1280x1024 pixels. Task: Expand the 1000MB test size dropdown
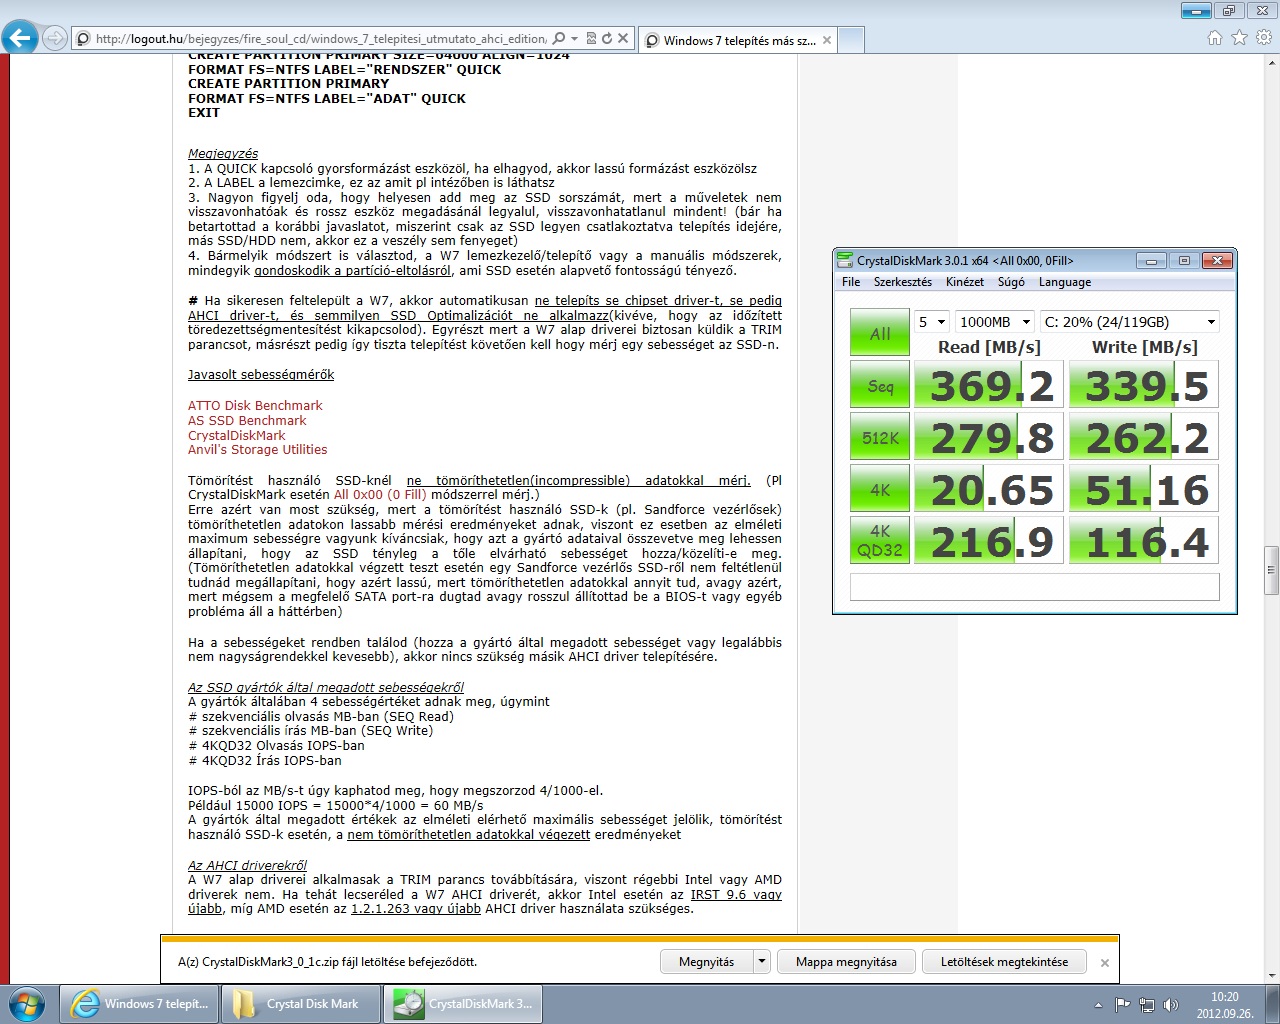(994, 322)
